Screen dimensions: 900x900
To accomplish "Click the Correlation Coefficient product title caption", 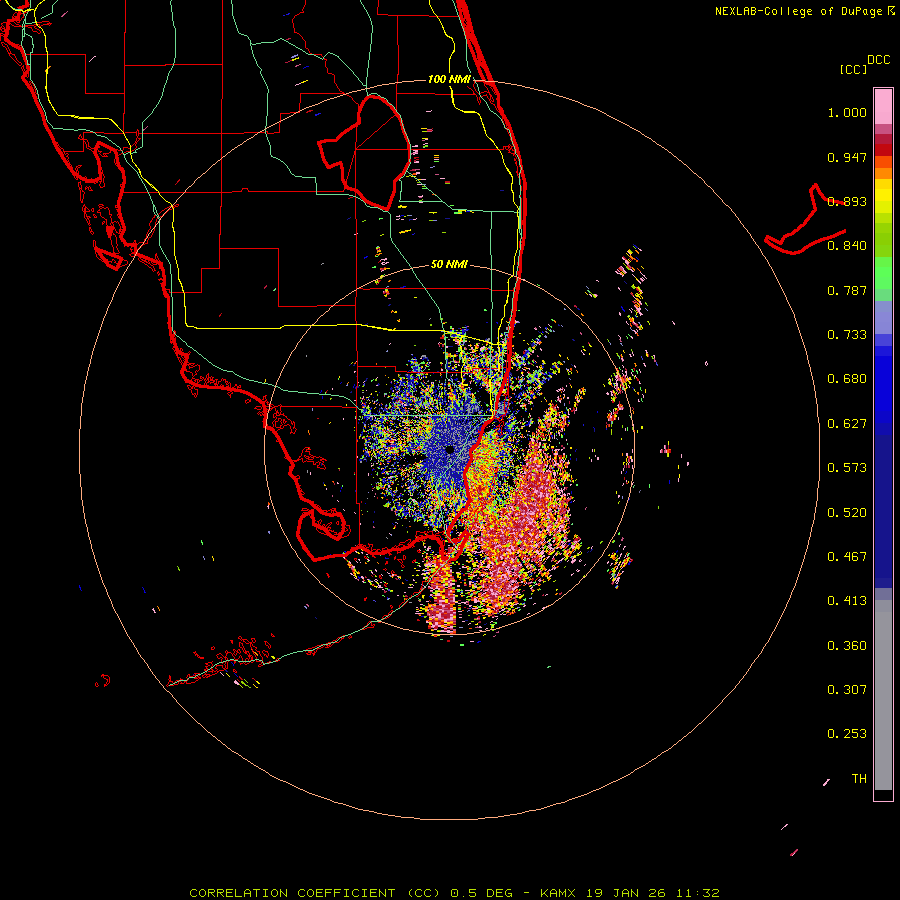I will (x=454, y=893).
